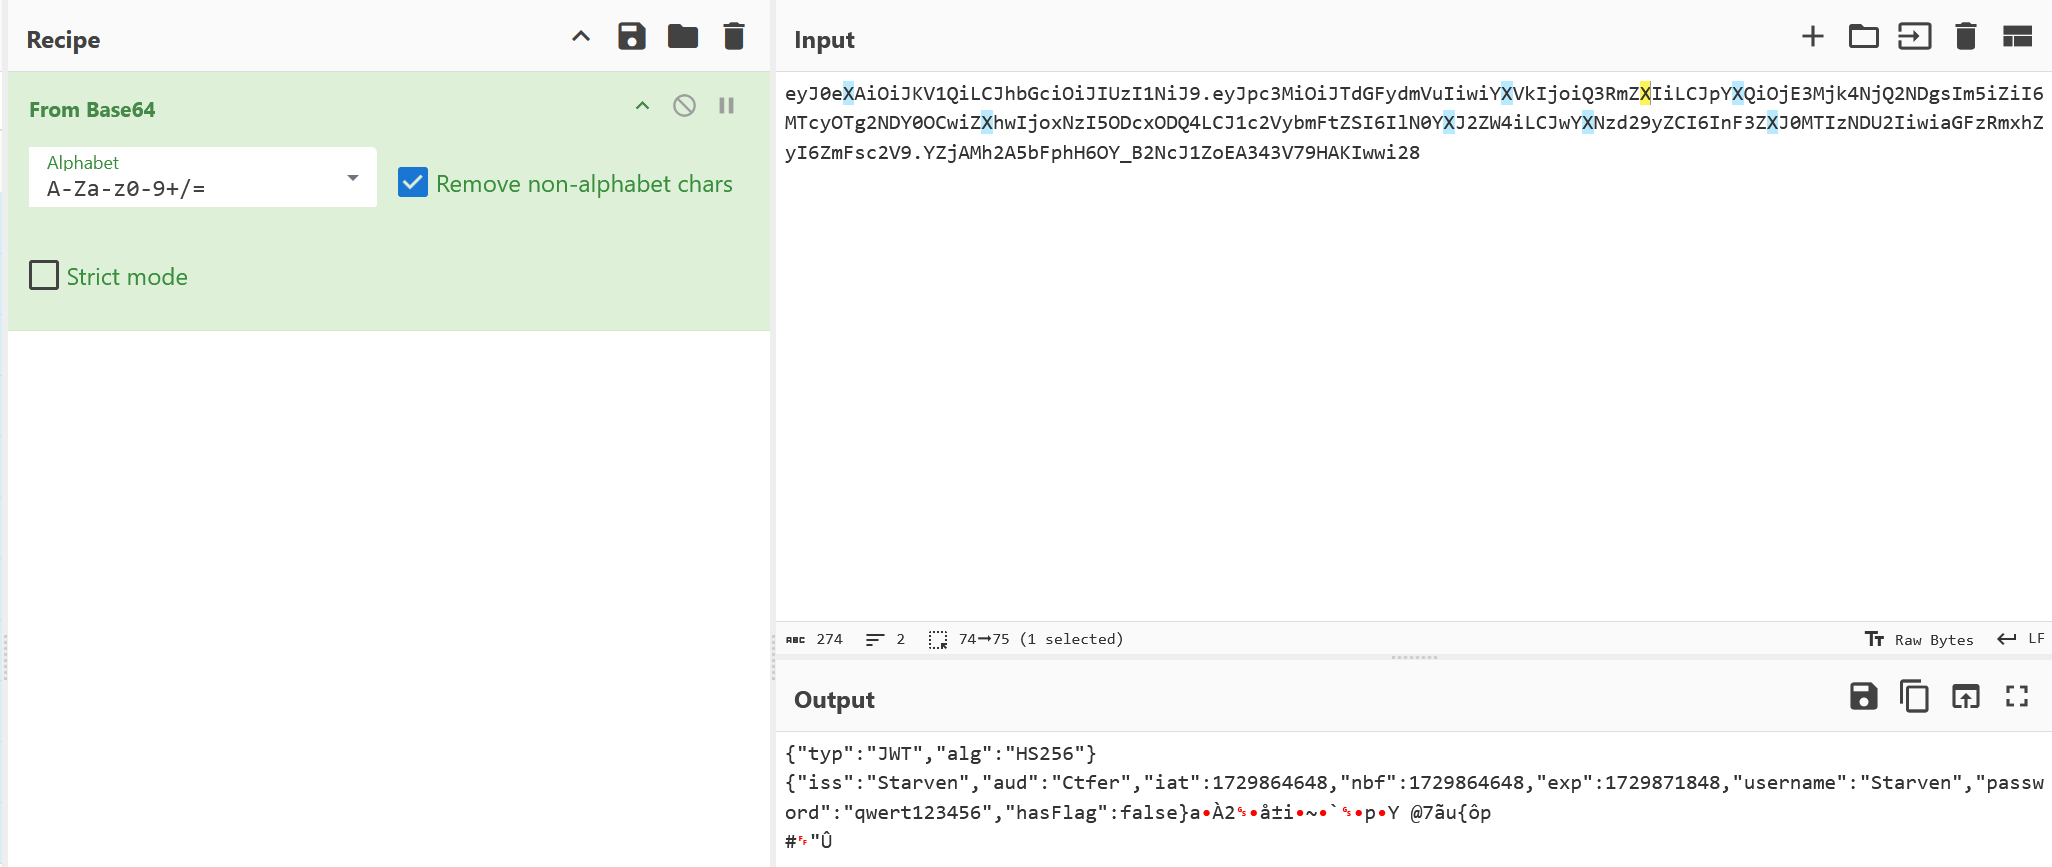The height and width of the screenshot is (867, 2052).
Task: Open folder as input
Action: pyautogui.click(x=1864, y=37)
